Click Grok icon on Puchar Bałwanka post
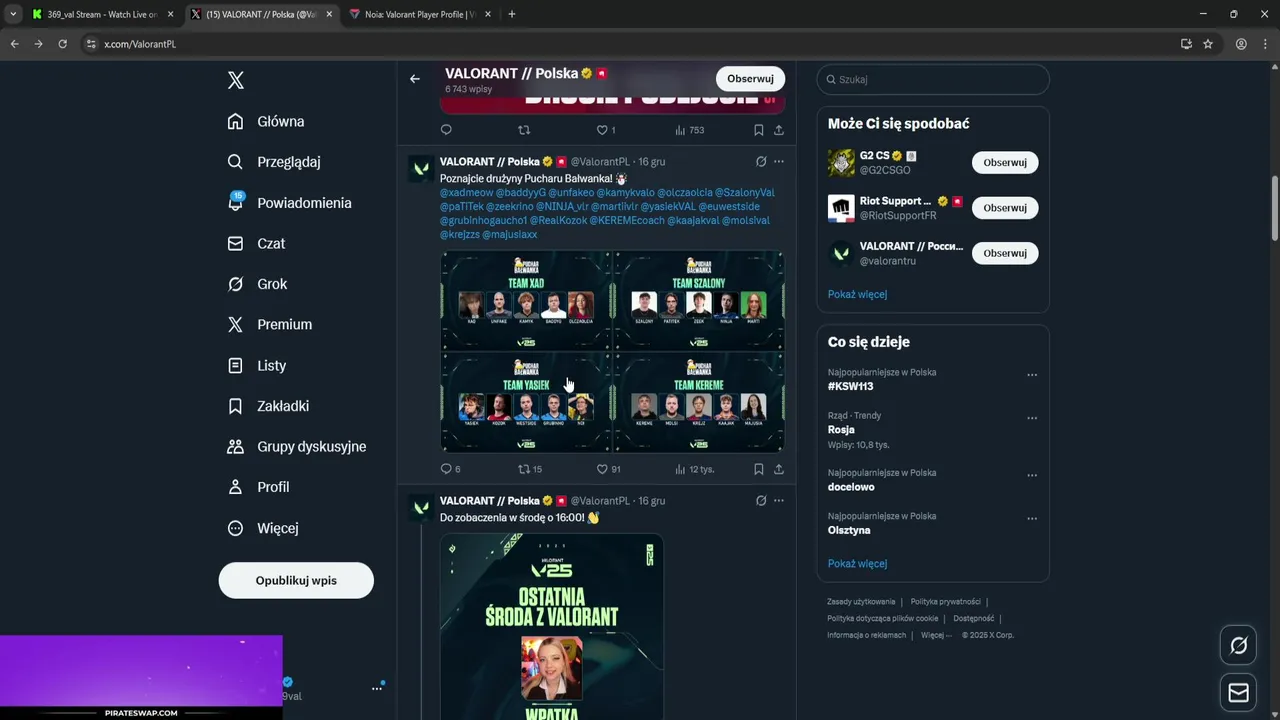The height and width of the screenshot is (720, 1280). pyautogui.click(x=761, y=162)
